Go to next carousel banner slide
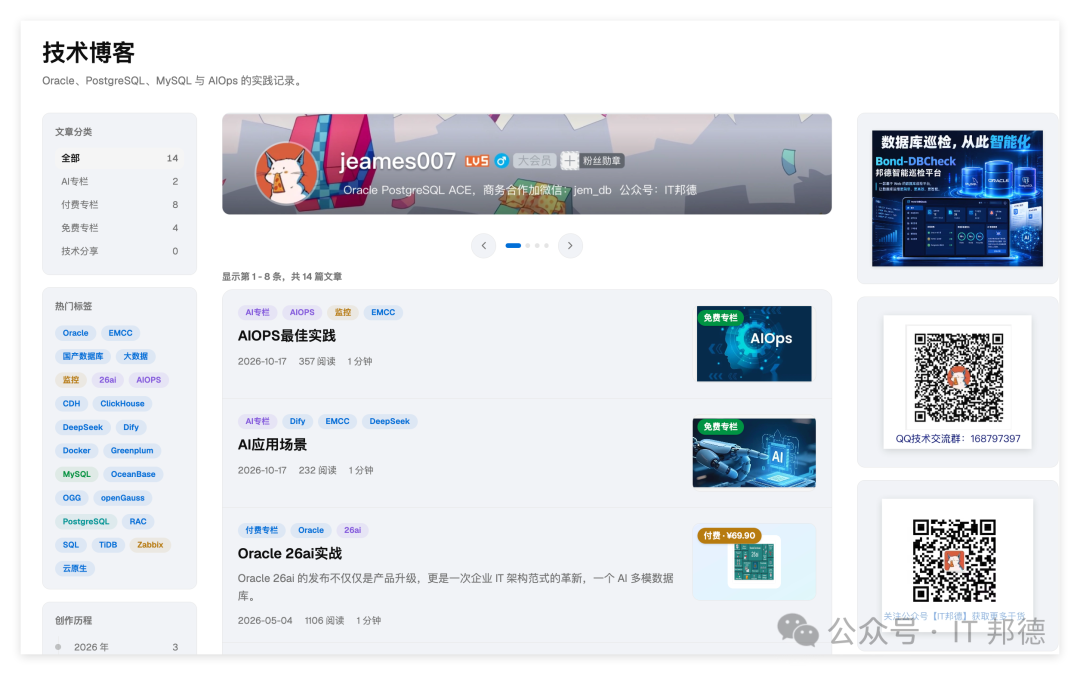The height and width of the screenshot is (675, 1080). 570,245
